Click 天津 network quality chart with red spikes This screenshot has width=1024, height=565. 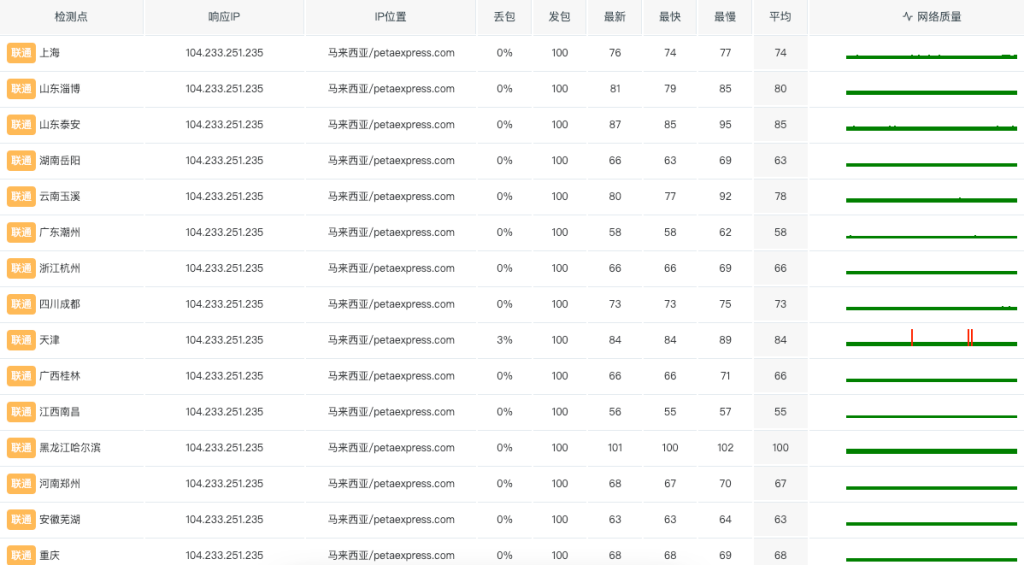(930, 340)
